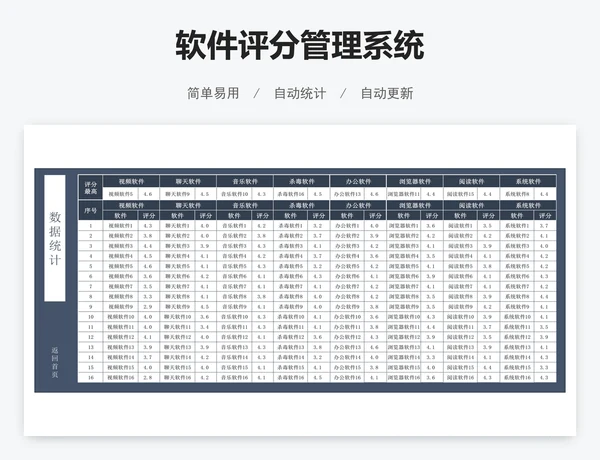Select 浏览器软件11 in the 评分最高 row
The width and height of the screenshot is (600, 460).
404,194
